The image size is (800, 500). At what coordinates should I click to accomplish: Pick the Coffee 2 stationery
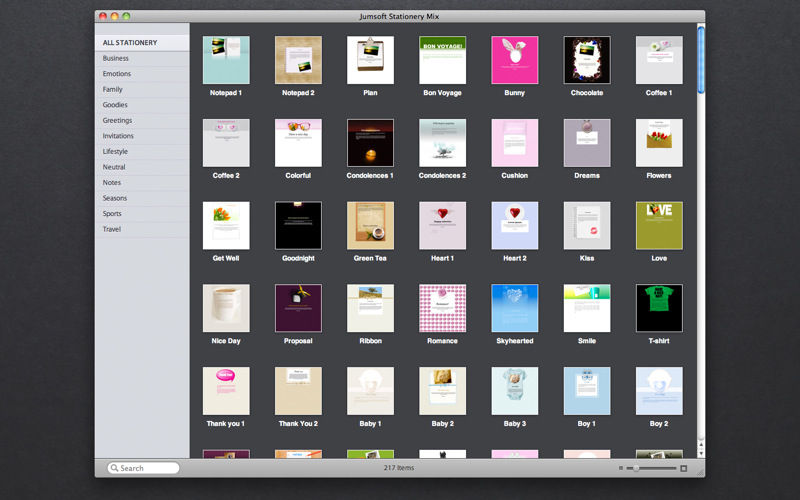coord(226,143)
